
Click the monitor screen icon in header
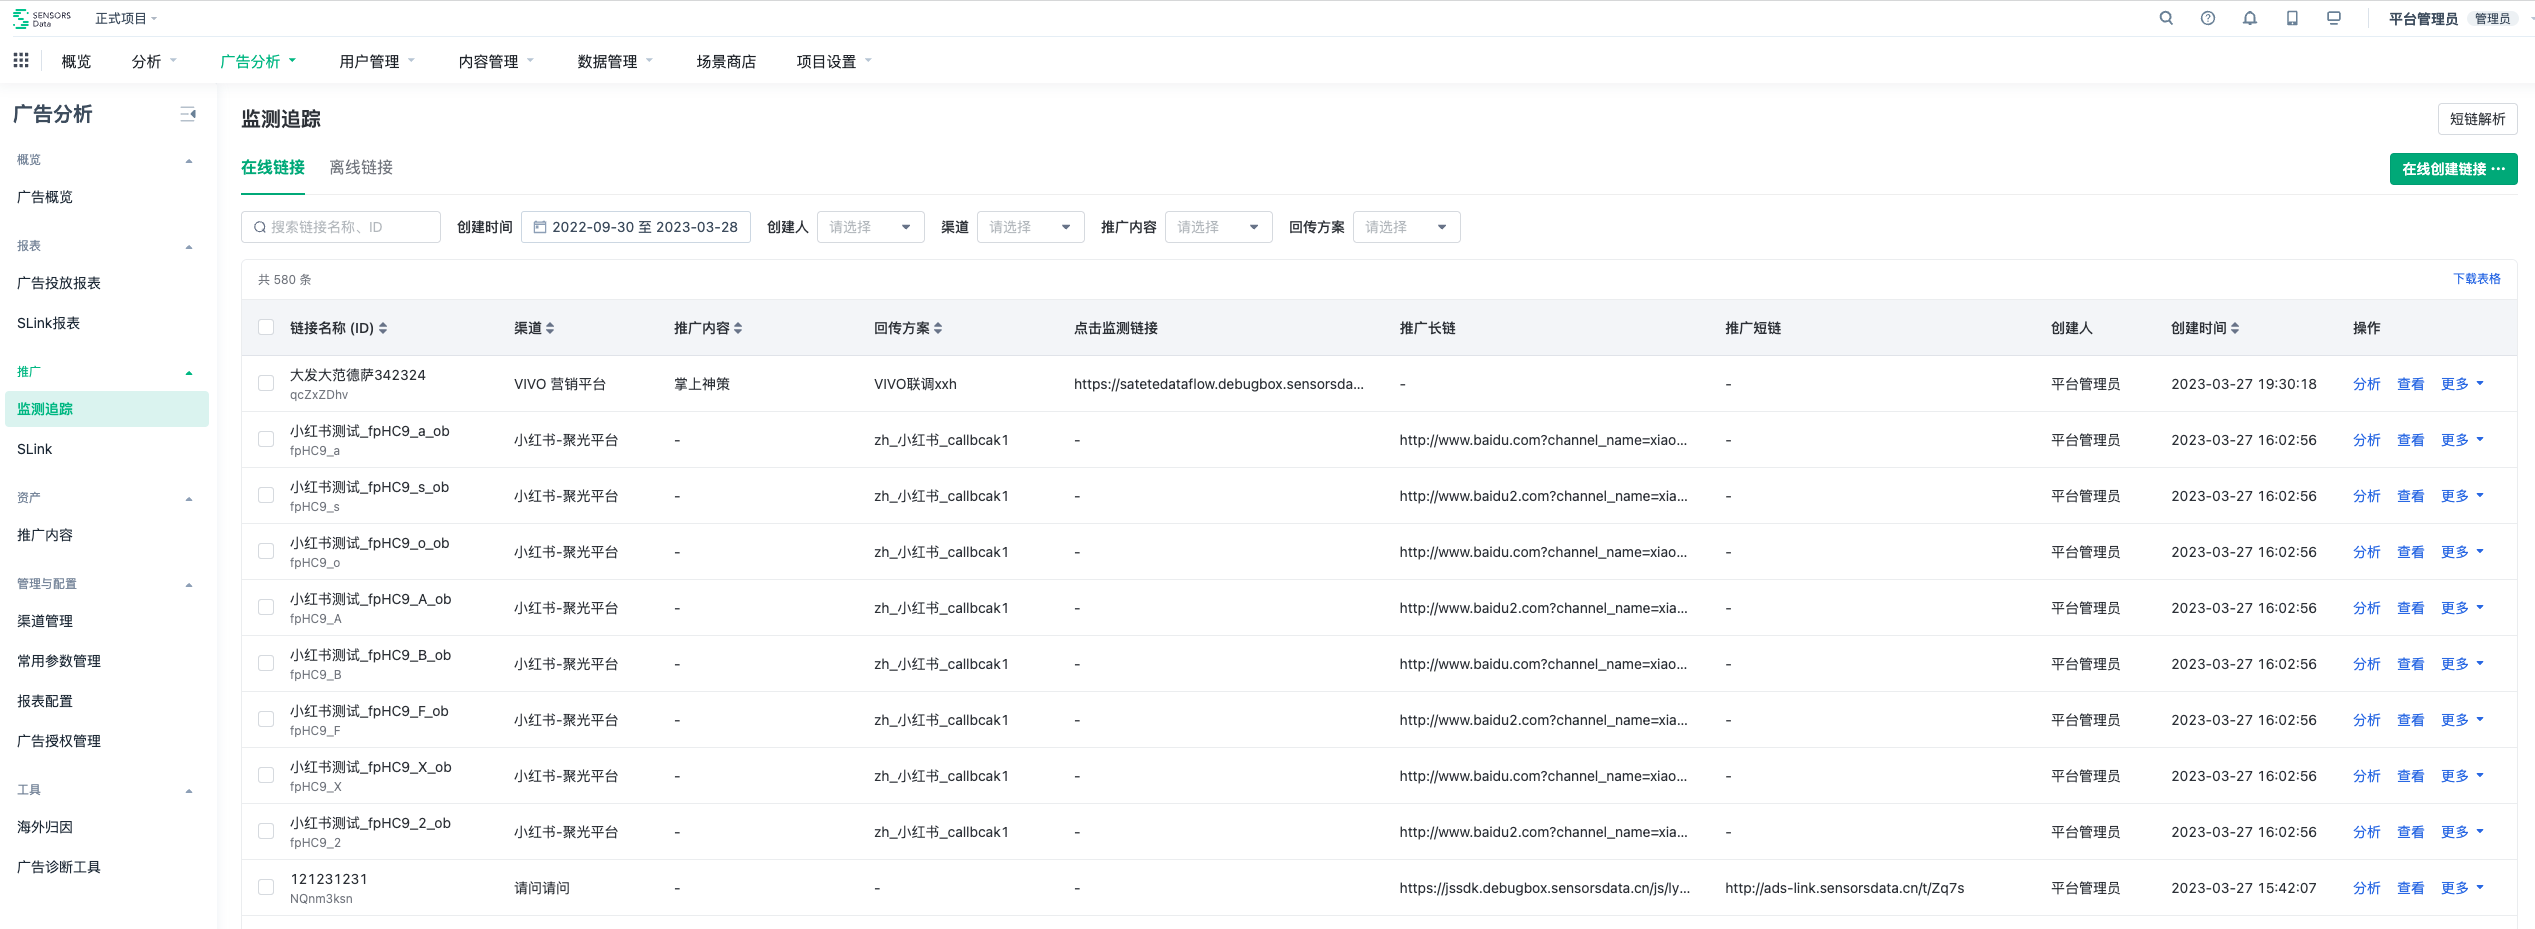[x=2334, y=18]
